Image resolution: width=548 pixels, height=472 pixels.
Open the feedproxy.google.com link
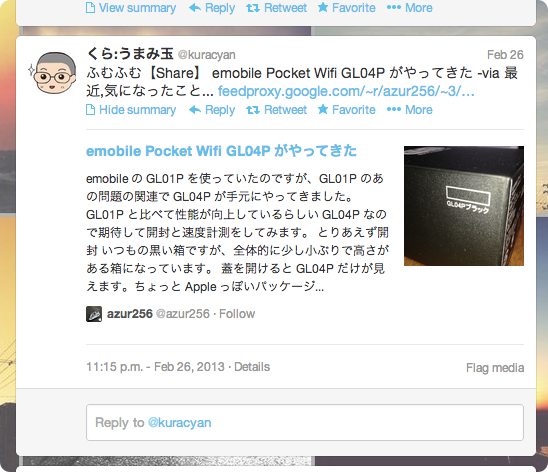tap(346, 92)
